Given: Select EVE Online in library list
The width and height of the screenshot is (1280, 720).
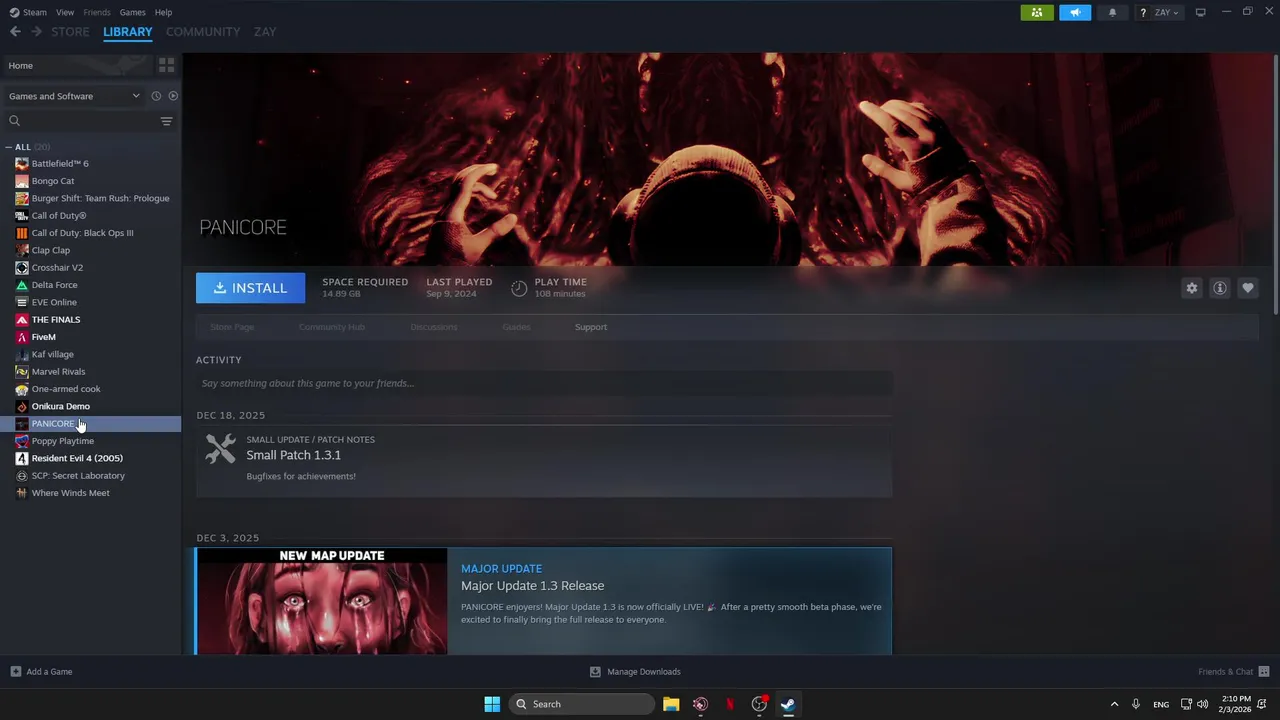Looking at the screenshot, I should [x=90, y=302].
